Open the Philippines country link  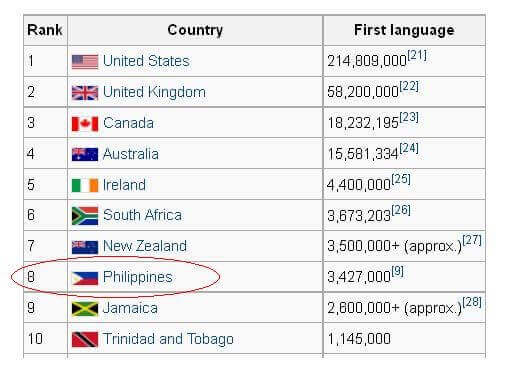[138, 277]
